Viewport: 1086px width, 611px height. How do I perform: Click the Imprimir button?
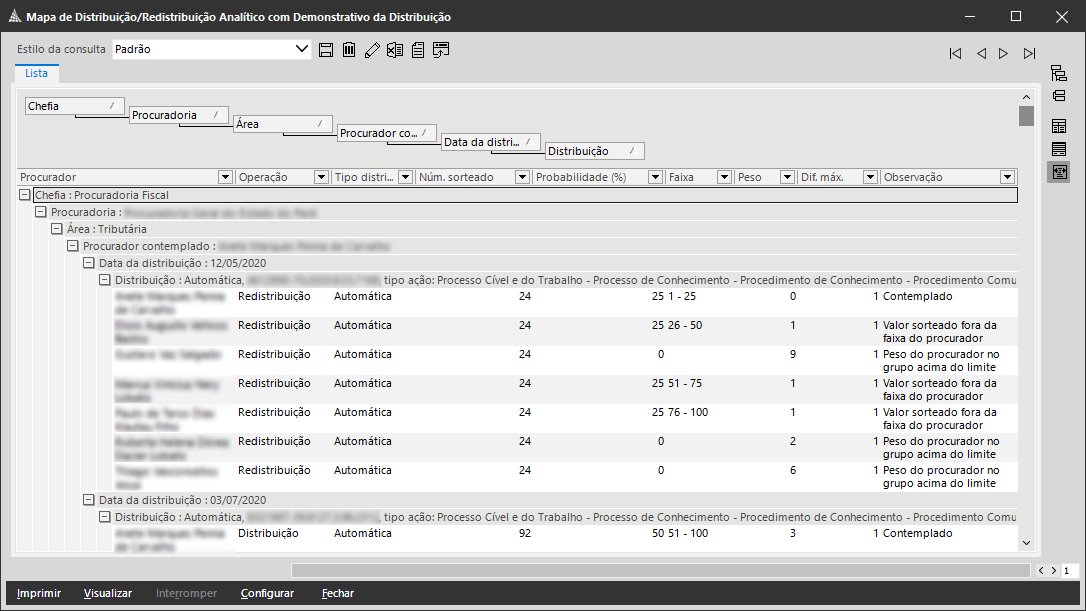coord(39,593)
